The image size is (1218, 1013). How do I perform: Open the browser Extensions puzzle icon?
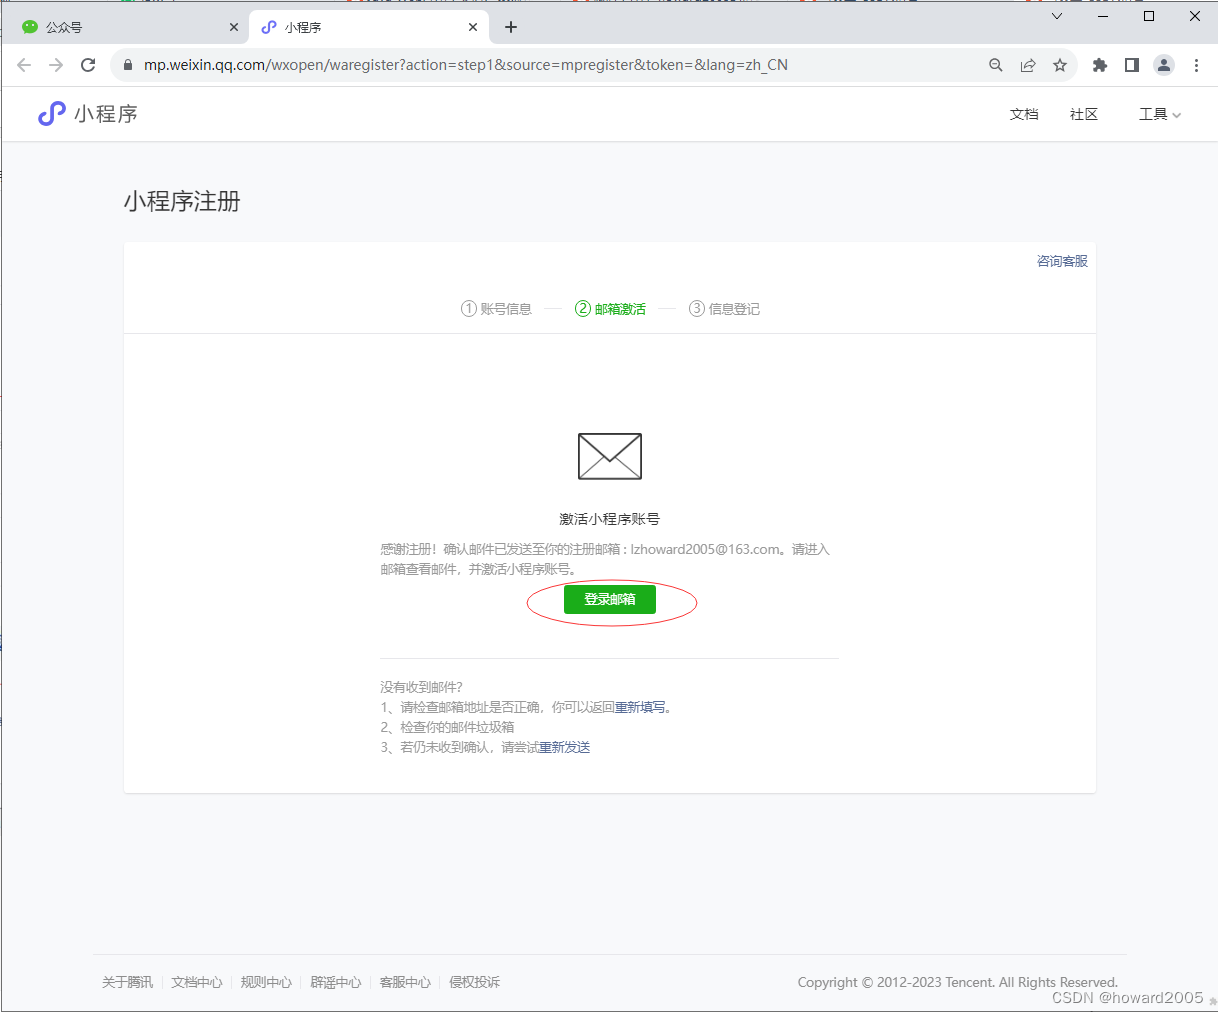tap(1099, 64)
